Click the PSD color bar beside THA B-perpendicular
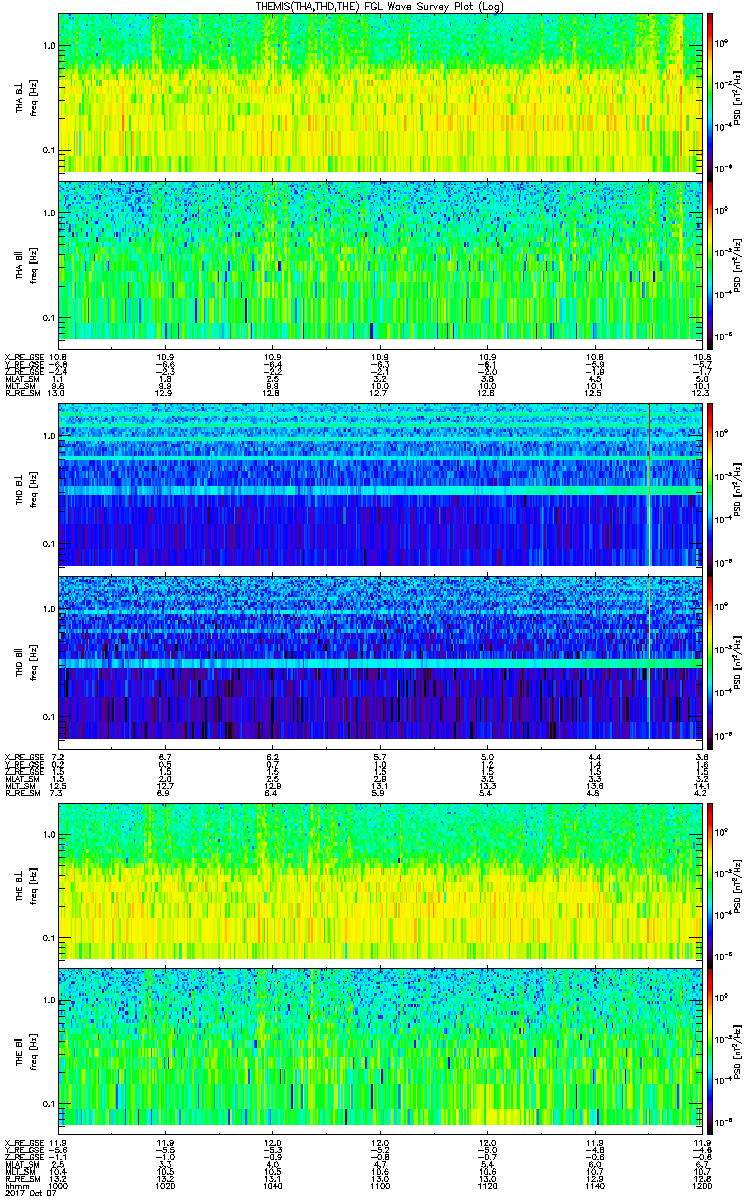The height and width of the screenshot is (1200, 750). (710, 92)
